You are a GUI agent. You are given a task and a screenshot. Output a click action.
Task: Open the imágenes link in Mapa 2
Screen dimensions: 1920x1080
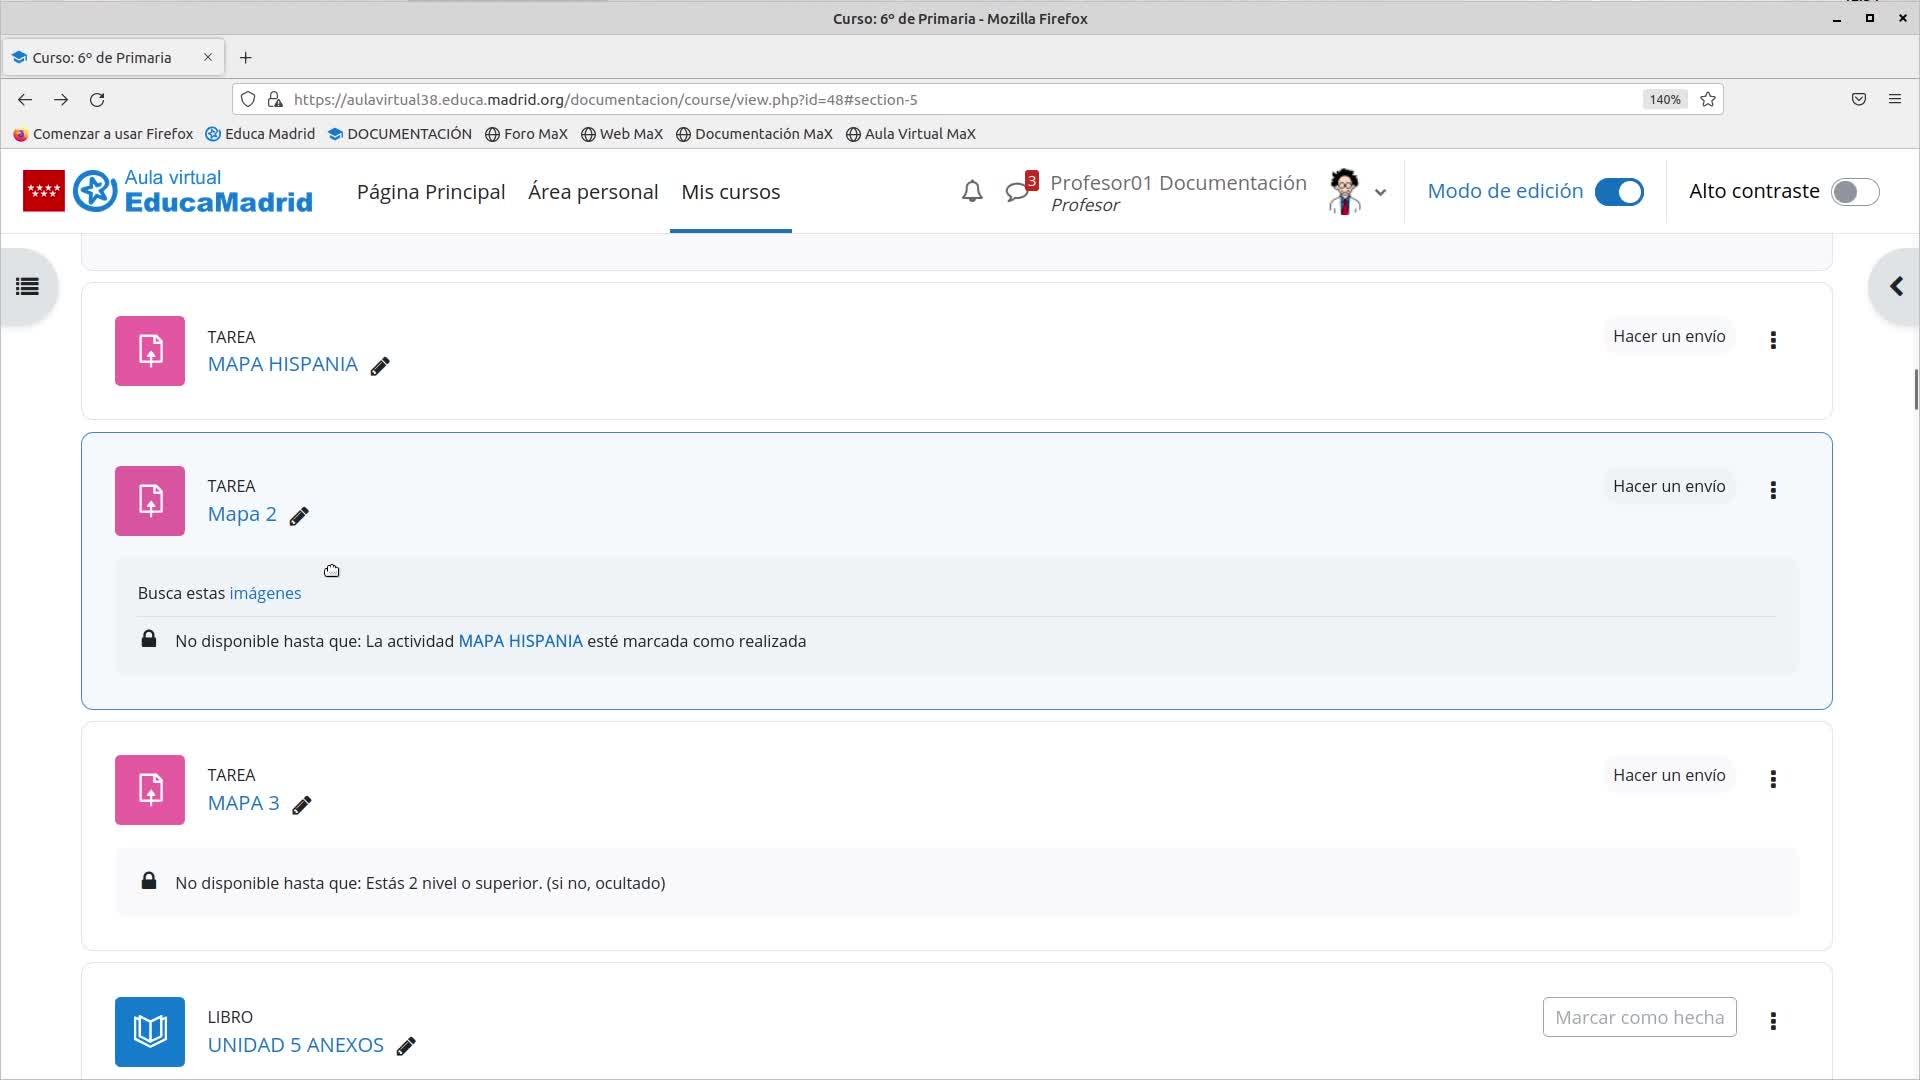pyautogui.click(x=265, y=593)
